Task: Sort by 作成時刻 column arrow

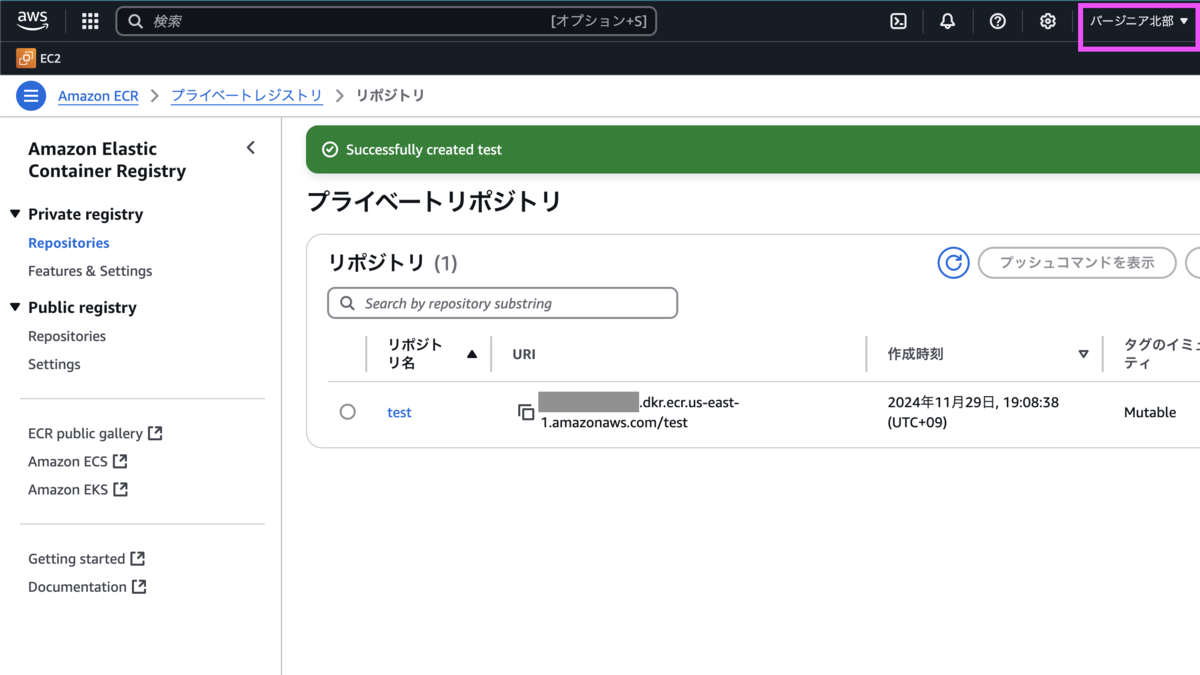Action: click(1083, 354)
